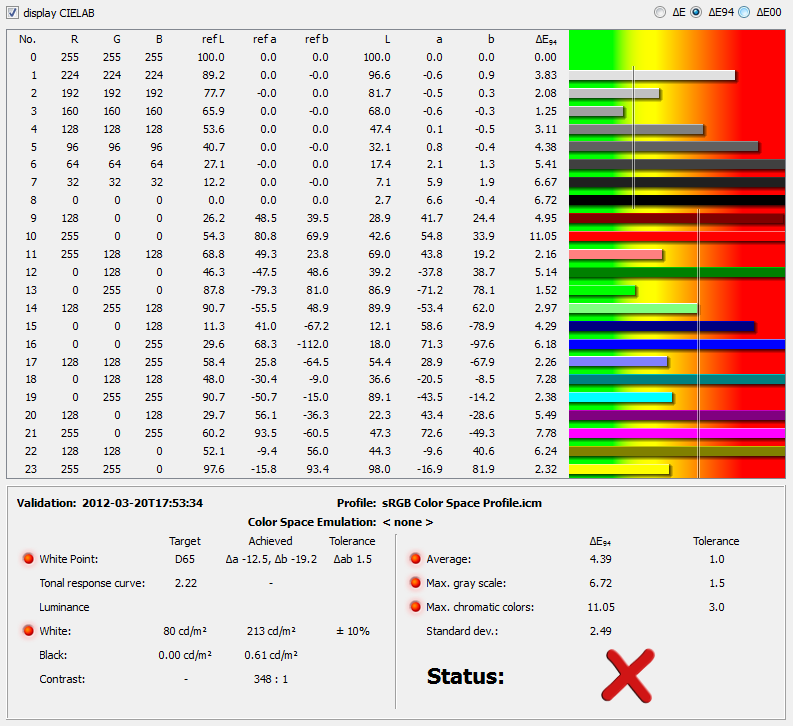Click the magenta bar in row 21

pyautogui.click(x=676, y=434)
